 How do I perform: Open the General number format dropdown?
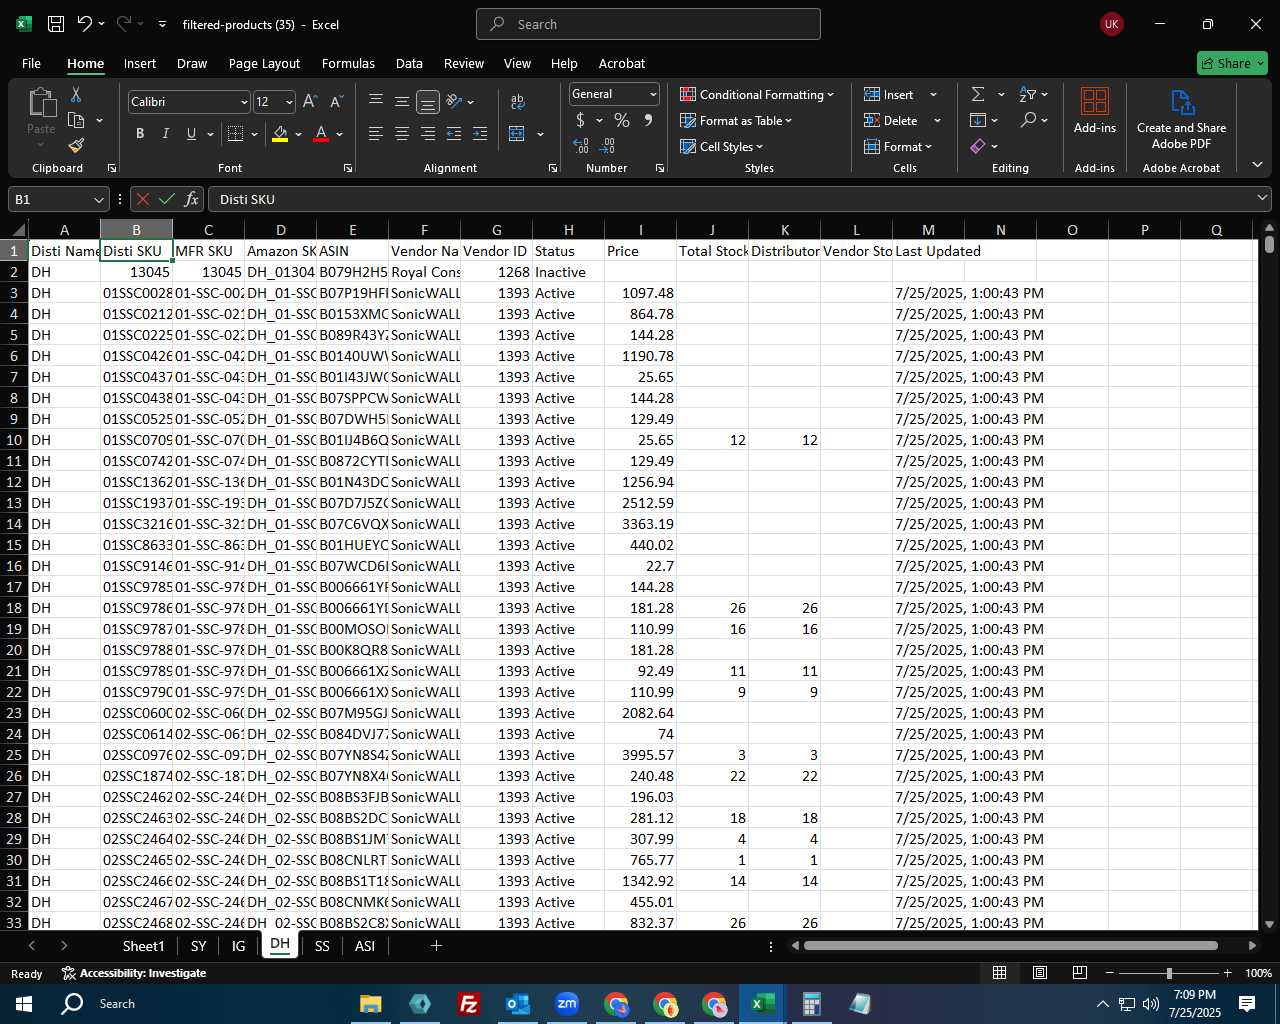(653, 94)
